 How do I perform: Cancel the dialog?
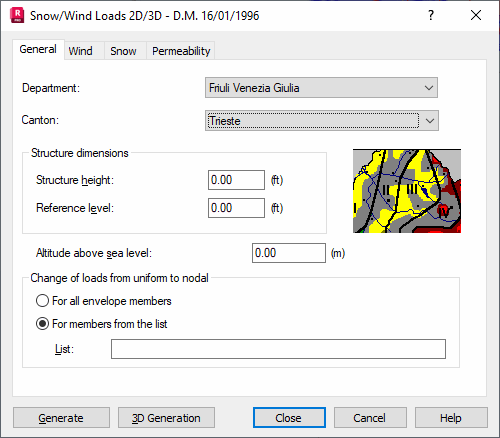pos(370,418)
